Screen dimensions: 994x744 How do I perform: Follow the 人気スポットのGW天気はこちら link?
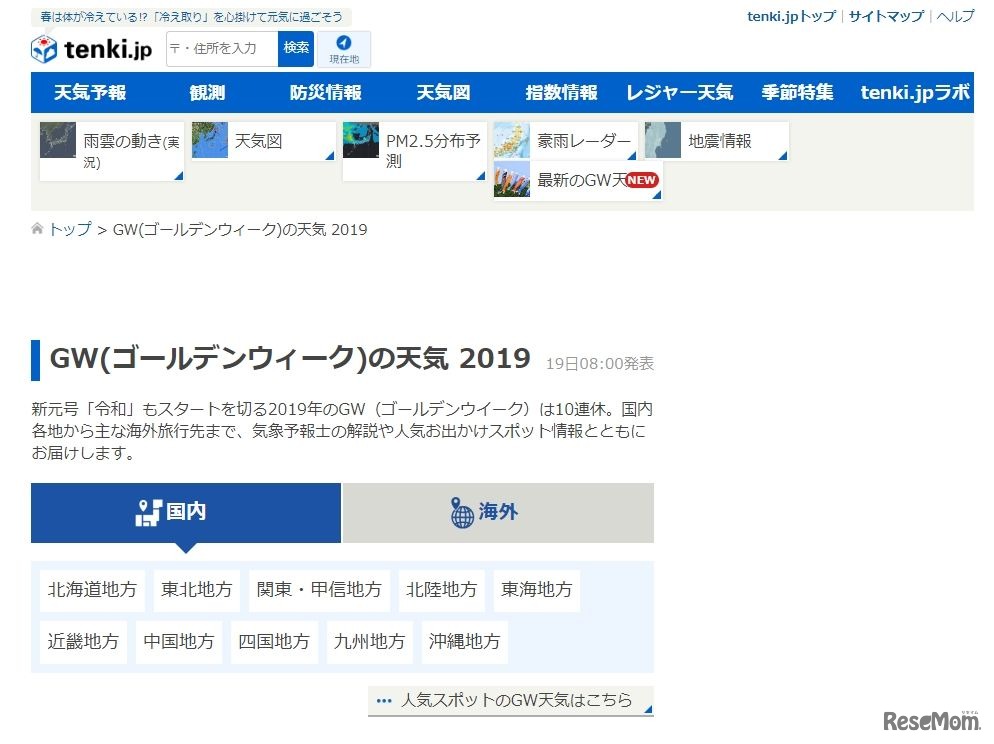pos(508,701)
